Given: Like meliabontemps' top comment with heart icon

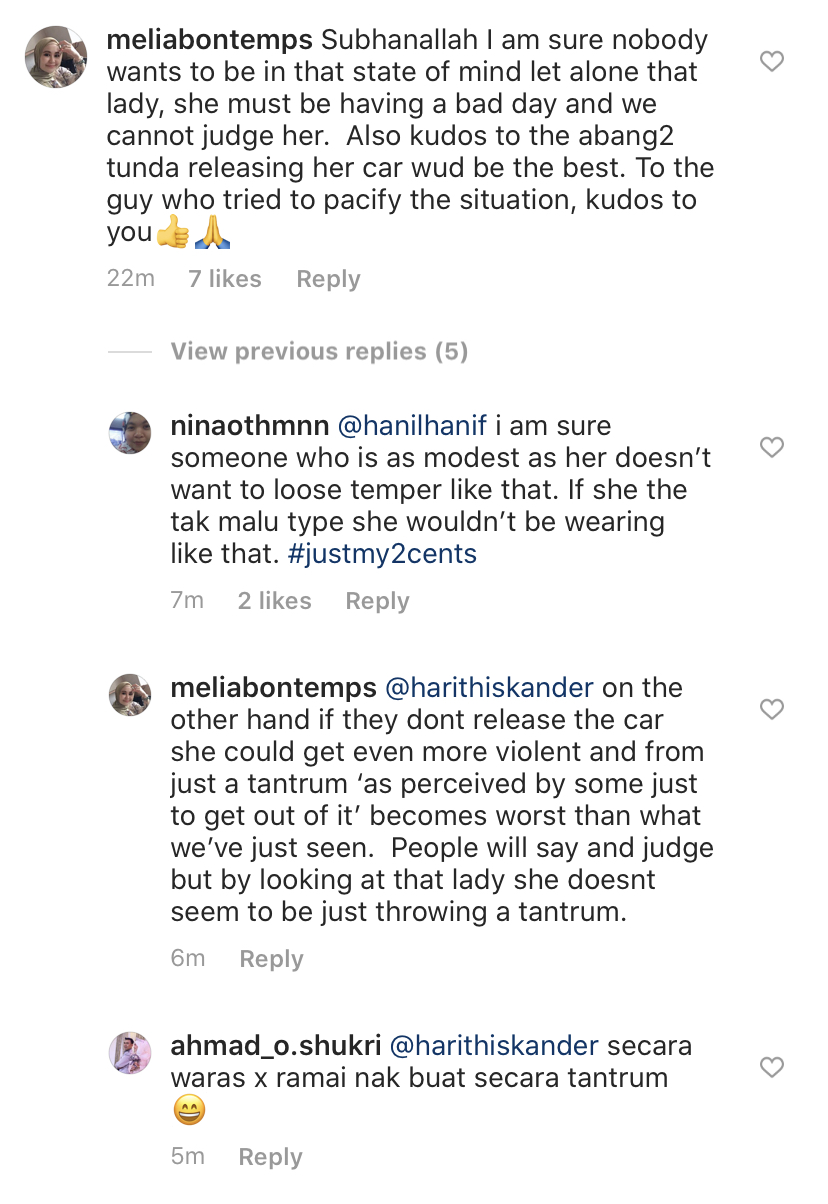Looking at the screenshot, I should click(772, 62).
